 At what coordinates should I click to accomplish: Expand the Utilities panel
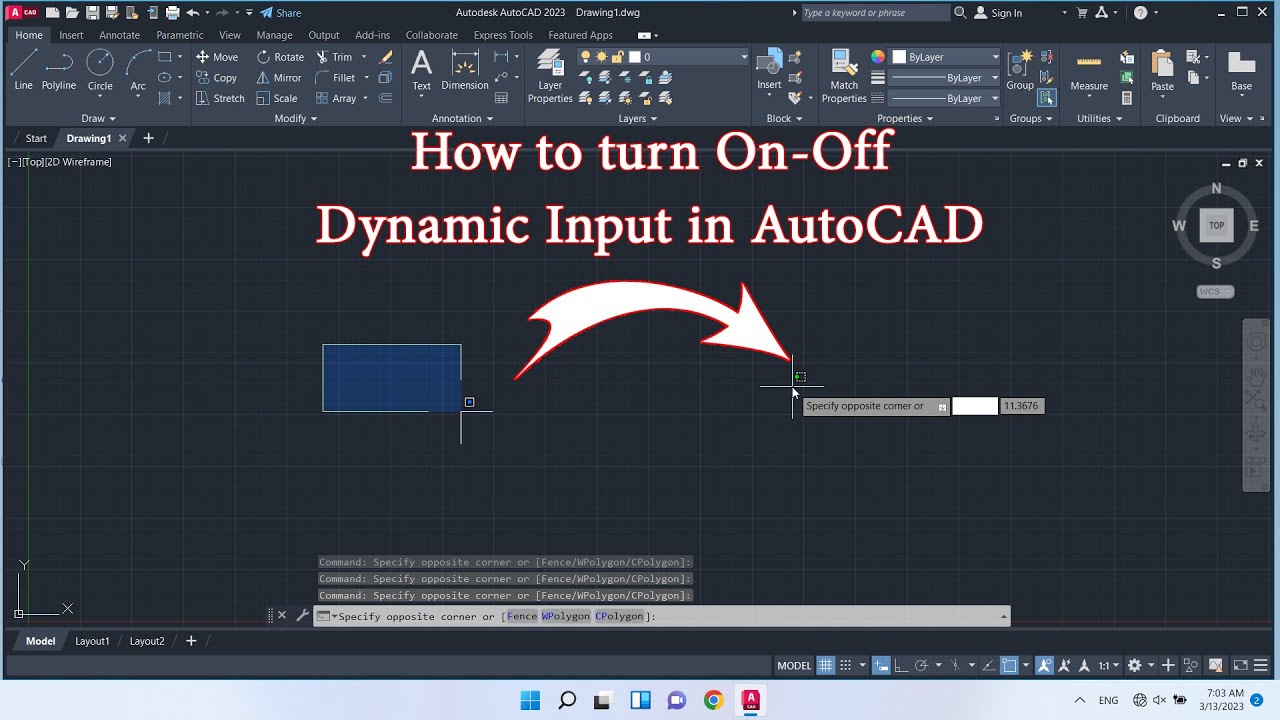(1099, 118)
